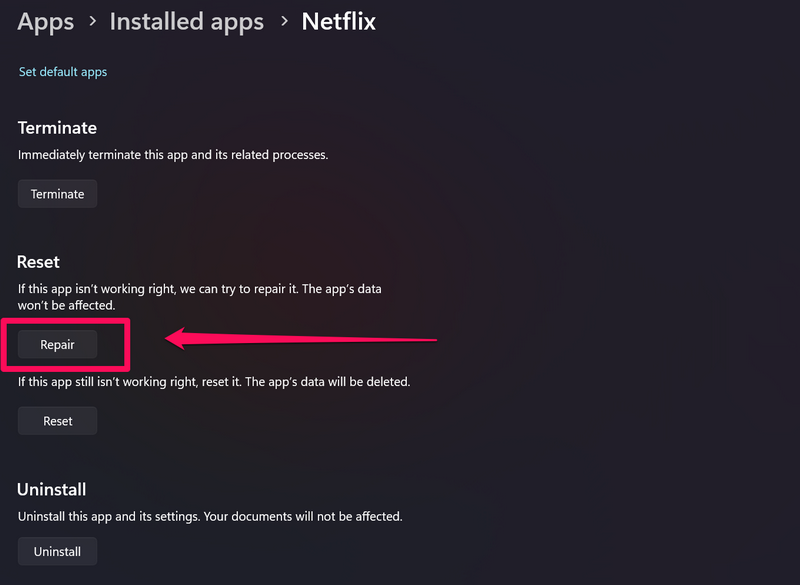This screenshot has height=585, width=800.
Task: Click the button in the Uninstall section
Action: pos(57,551)
